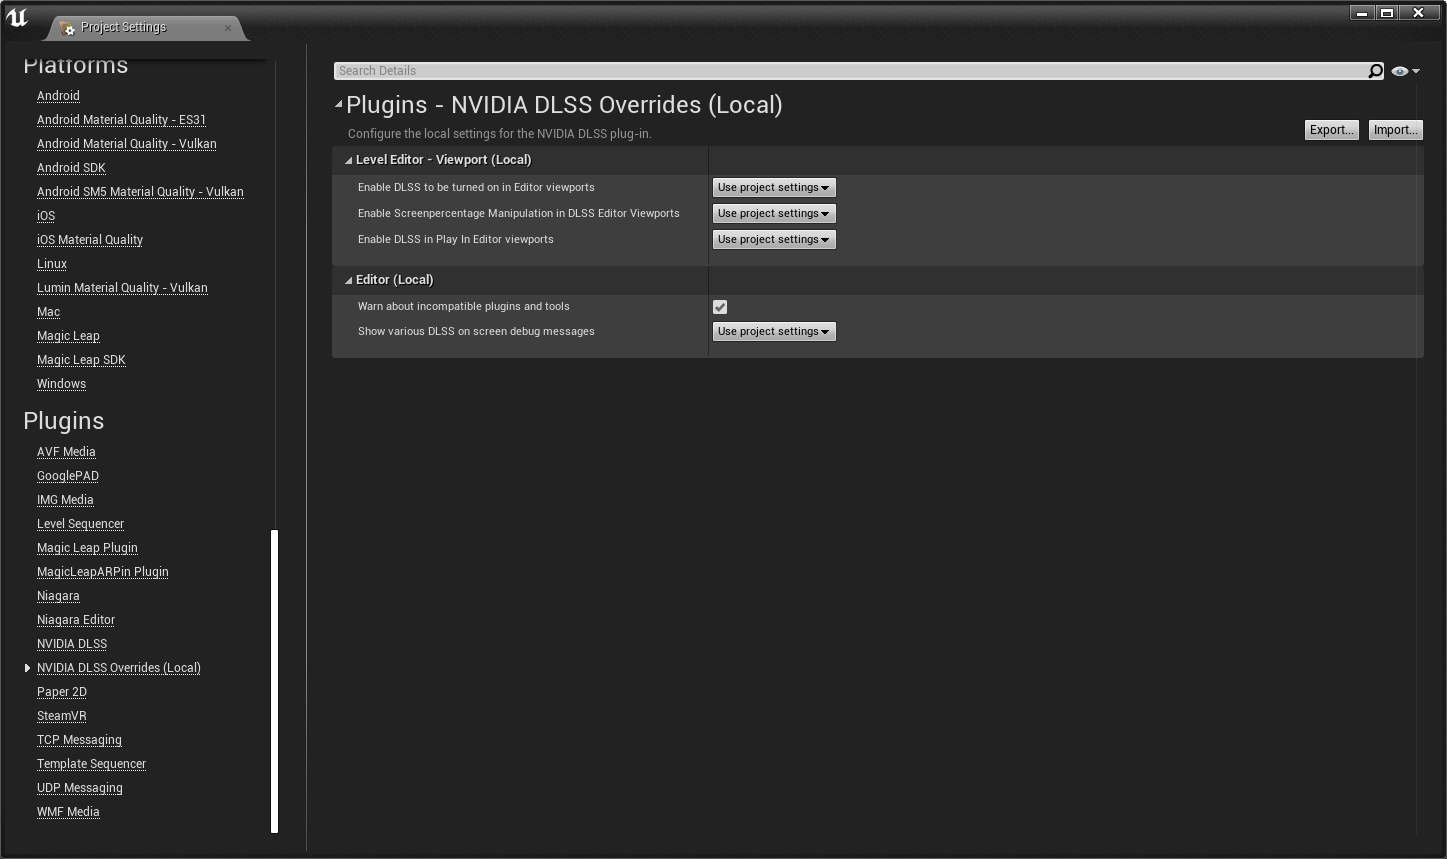The image size is (1447, 859).
Task: Open dropdown for Enable DLSS in Editor viewports
Action: 774,187
